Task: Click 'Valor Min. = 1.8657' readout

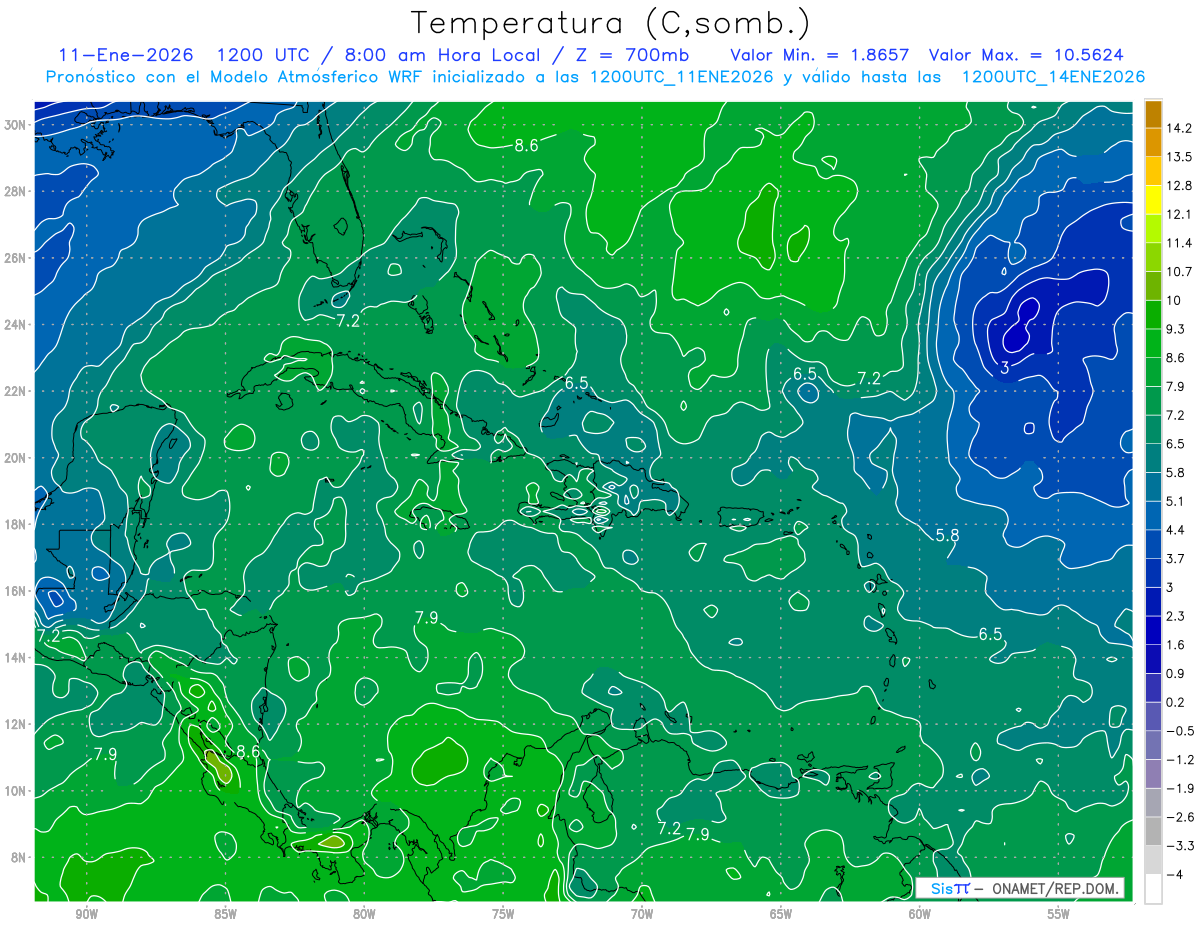Action: 821,55
